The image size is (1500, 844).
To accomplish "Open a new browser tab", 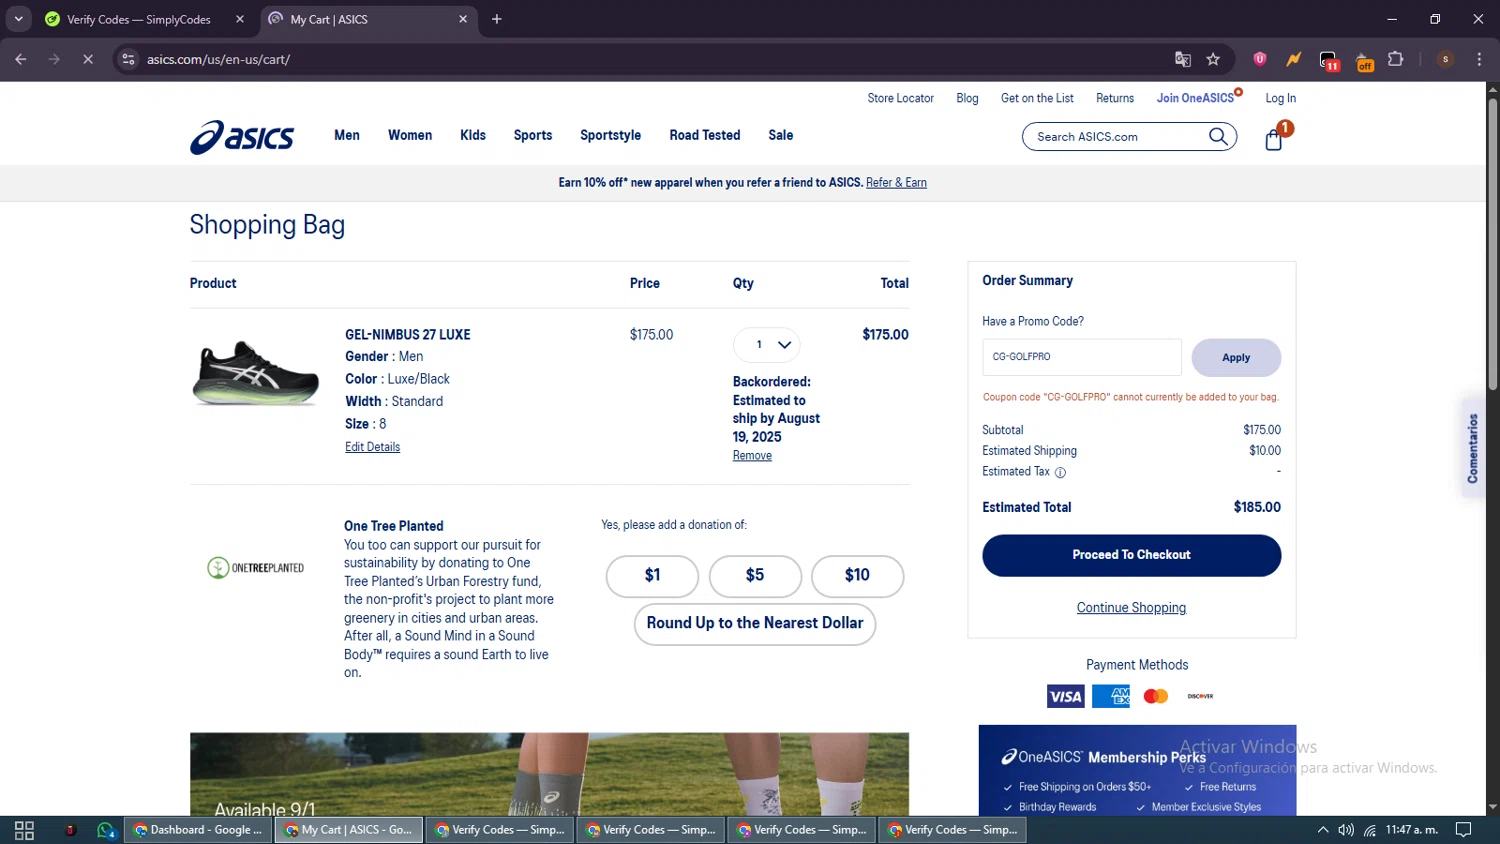I will [497, 19].
